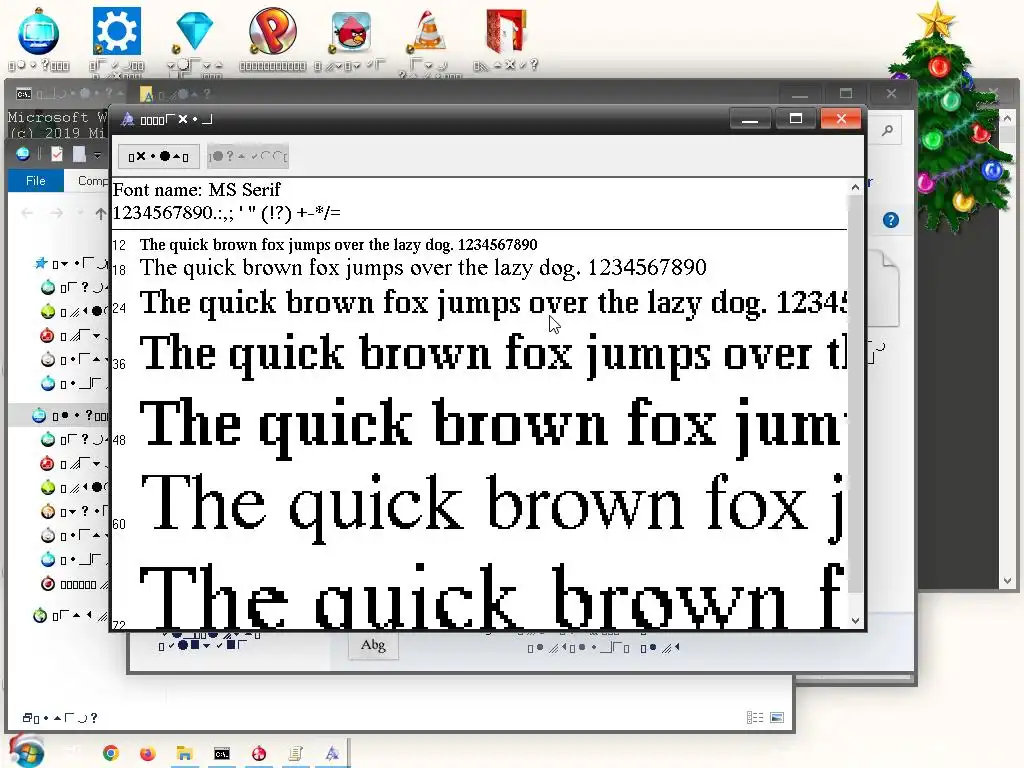The width and height of the screenshot is (1024, 768).
Task: Click the font viewer title bar icon
Action: 128,120
